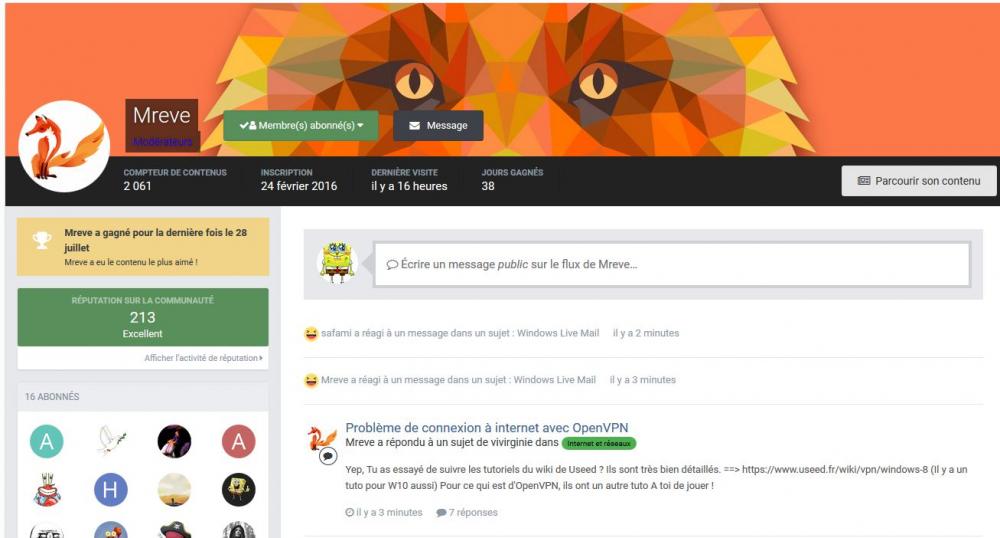
Task: Click Mreve's fox profile avatar
Action: point(64,146)
